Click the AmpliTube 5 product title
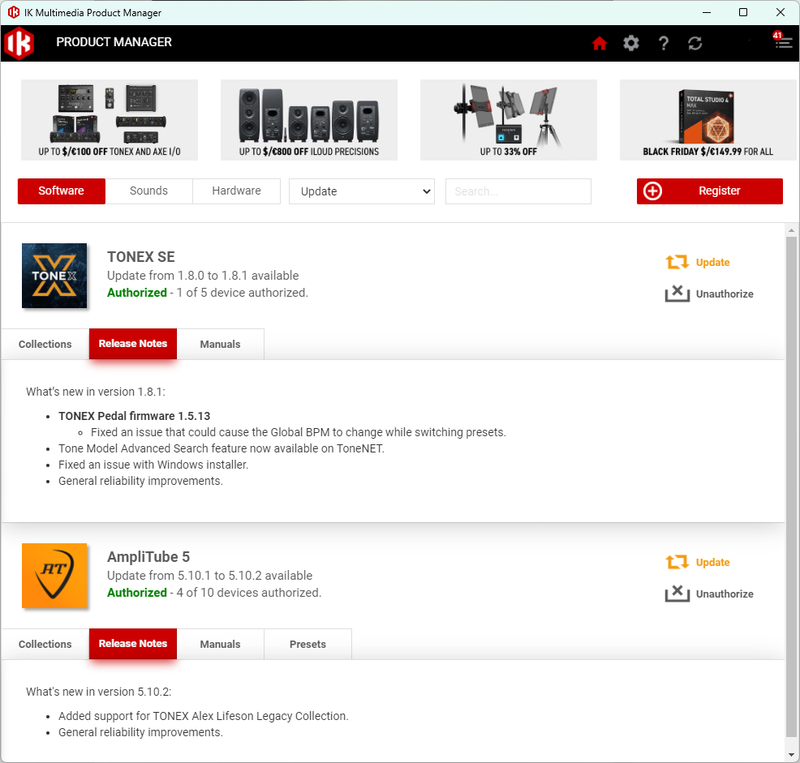The height and width of the screenshot is (763, 800). click(x=148, y=557)
